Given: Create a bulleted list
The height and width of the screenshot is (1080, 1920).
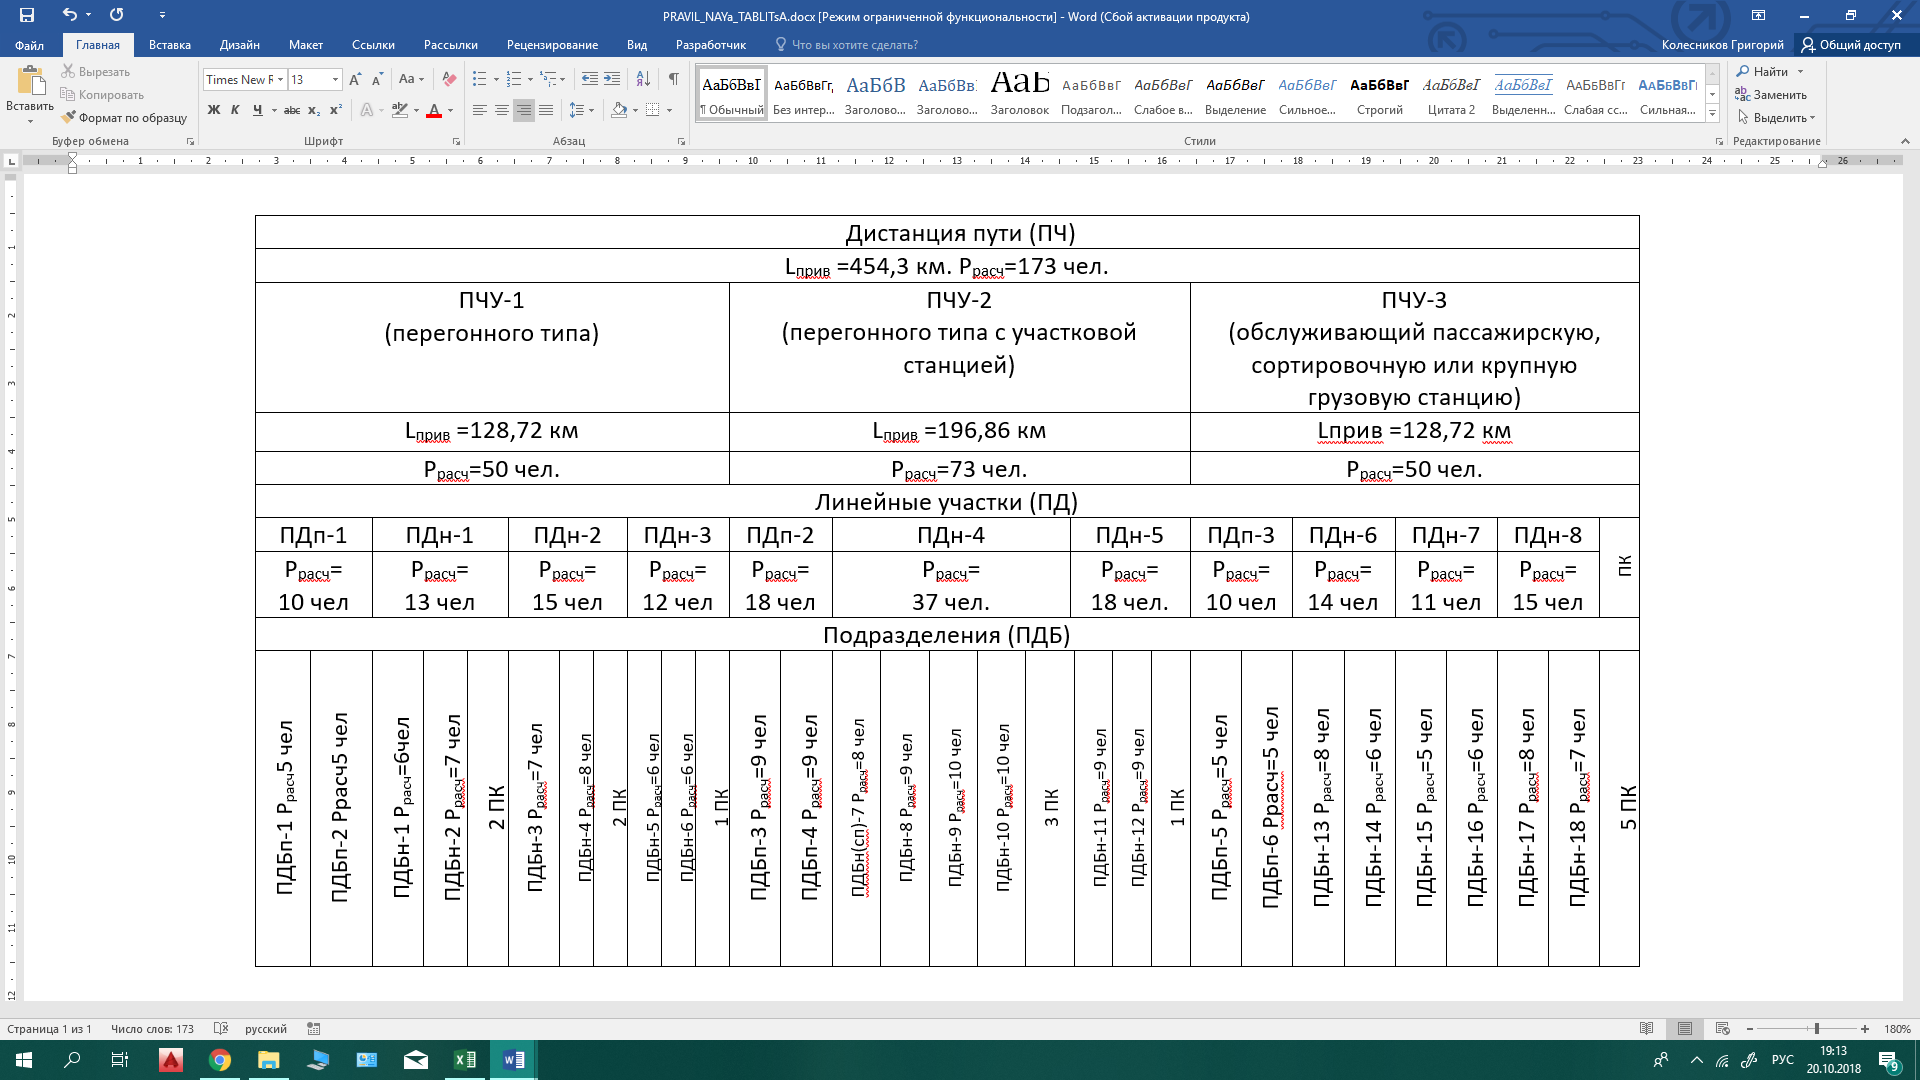Looking at the screenshot, I should point(480,80).
